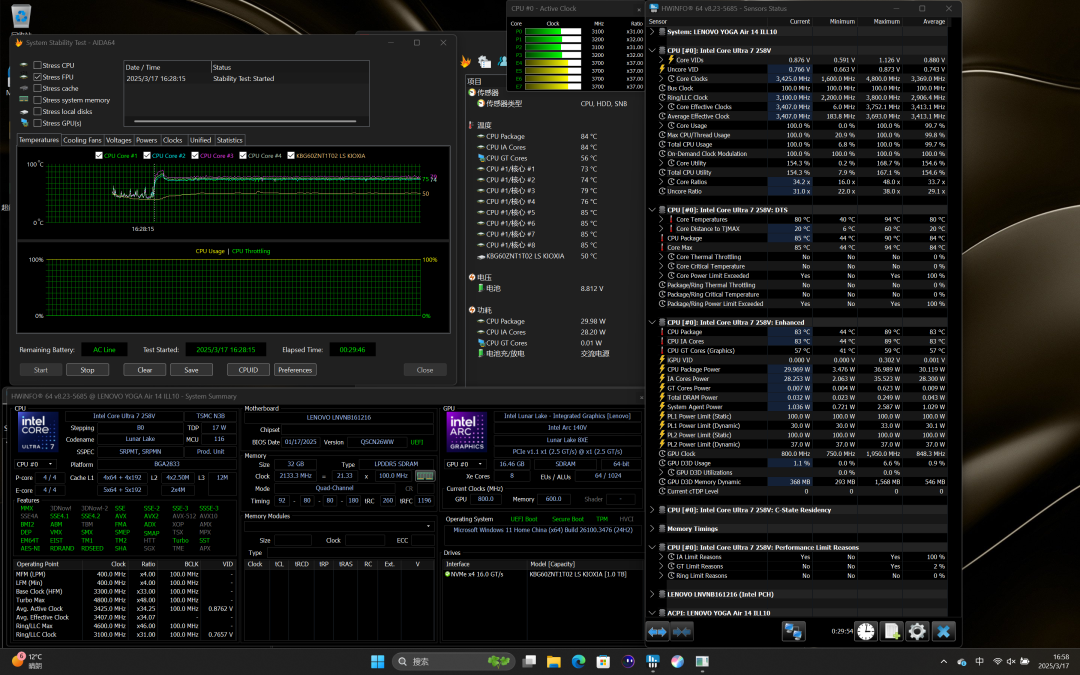The image size is (1080, 675).
Task: Open the Windows Start menu
Action: pyautogui.click(x=377, y=661)
